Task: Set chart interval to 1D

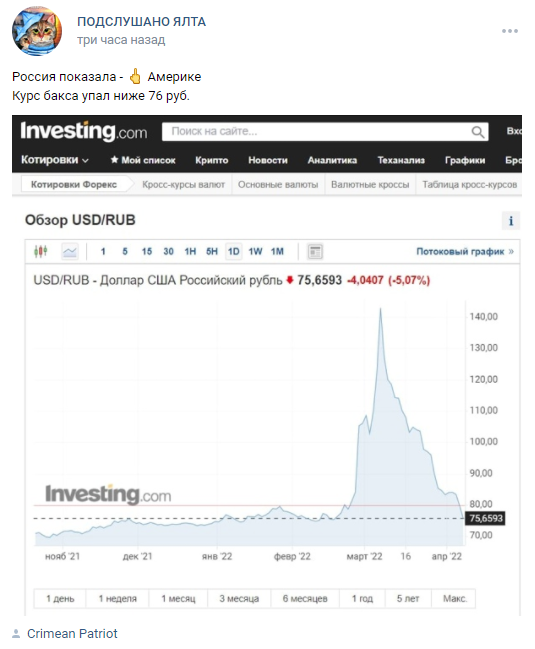Action: click(233, 252)
